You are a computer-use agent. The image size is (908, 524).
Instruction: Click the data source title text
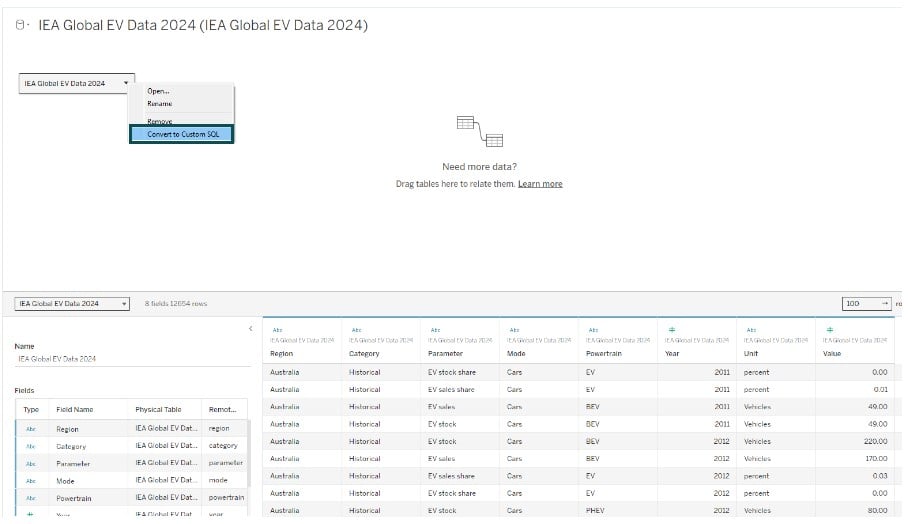click(x=203, y=25)
